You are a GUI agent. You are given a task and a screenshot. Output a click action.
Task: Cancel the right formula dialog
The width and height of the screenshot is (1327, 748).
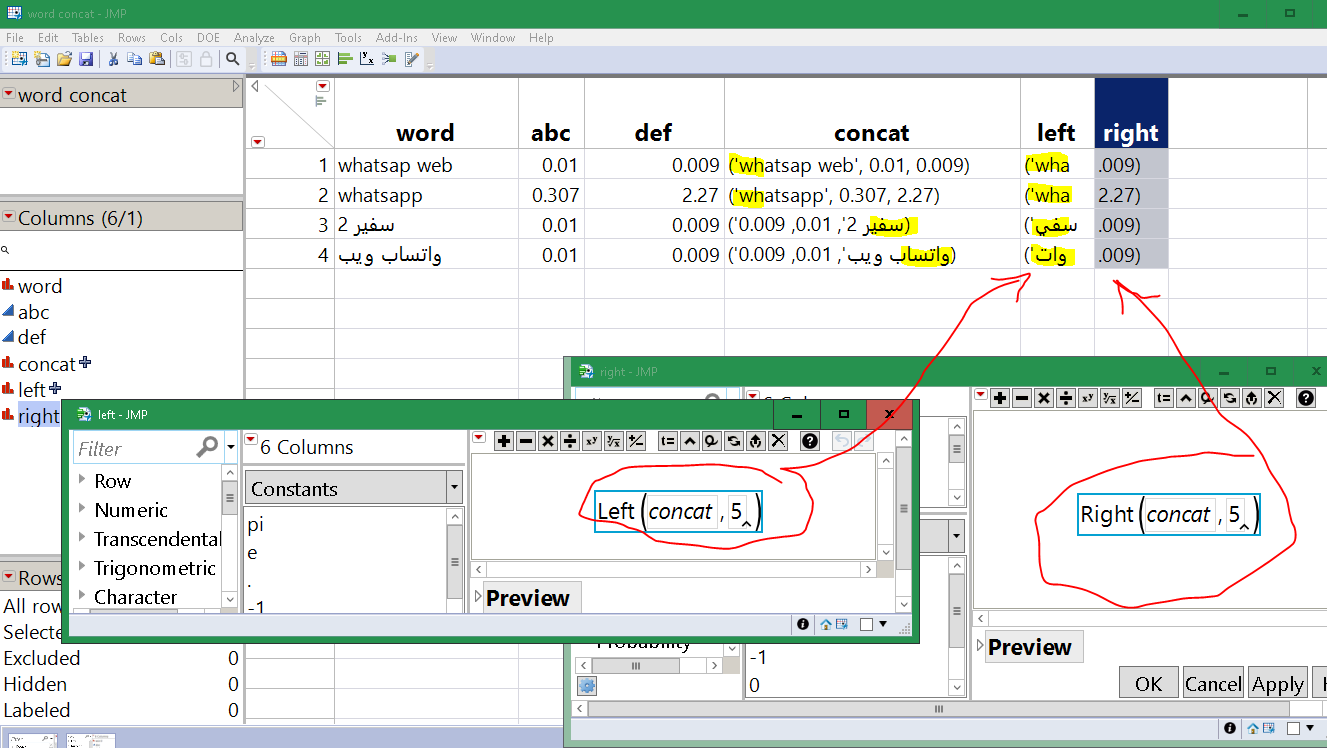tap(1213, 682)
